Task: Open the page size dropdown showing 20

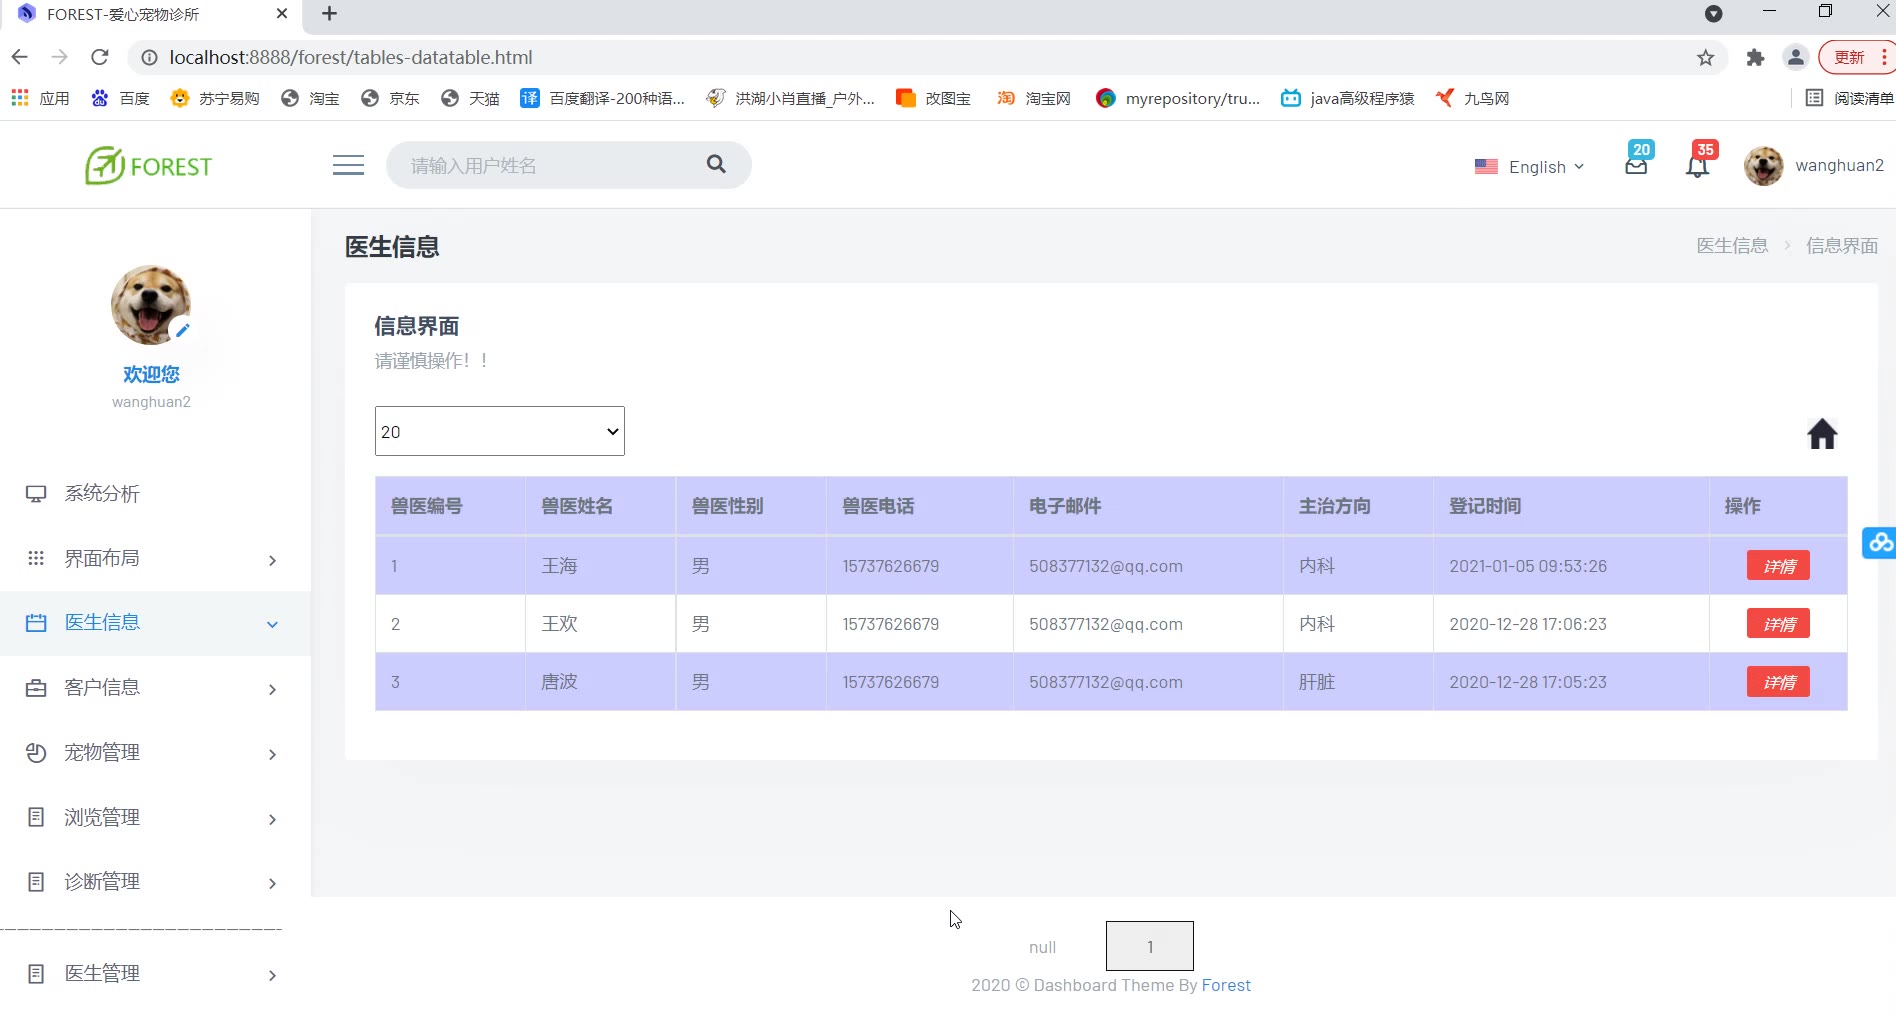Action: click(499, 431)
